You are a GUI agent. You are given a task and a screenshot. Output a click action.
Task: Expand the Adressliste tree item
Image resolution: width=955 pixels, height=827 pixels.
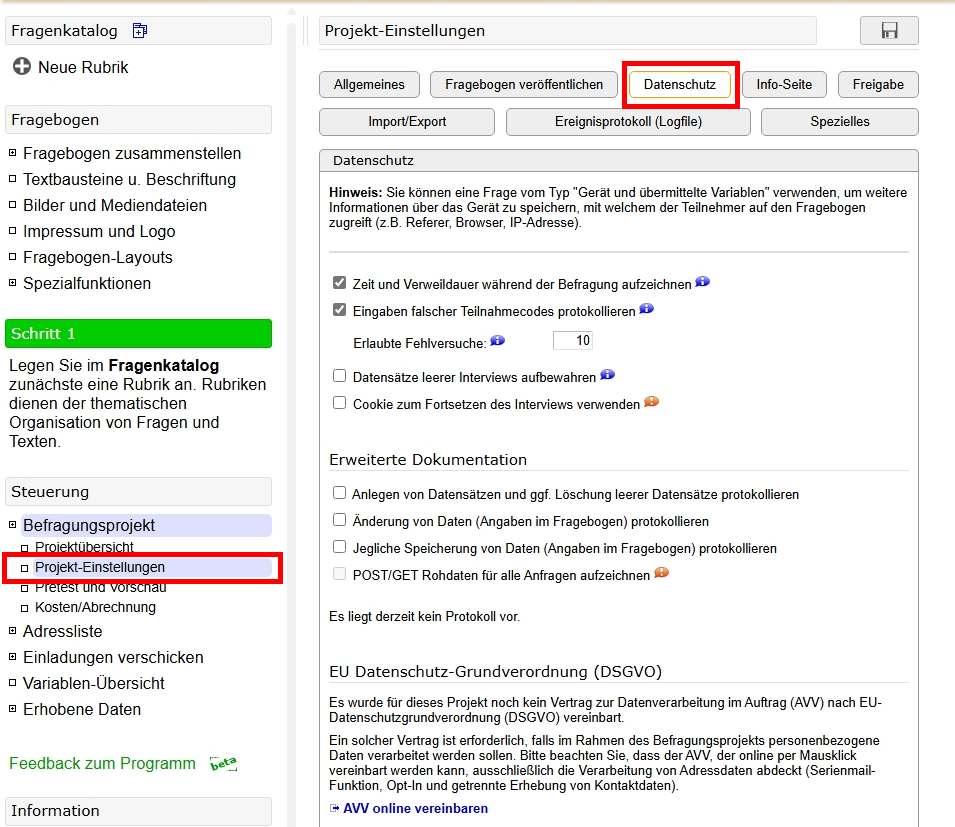click(x=10, y=631)
